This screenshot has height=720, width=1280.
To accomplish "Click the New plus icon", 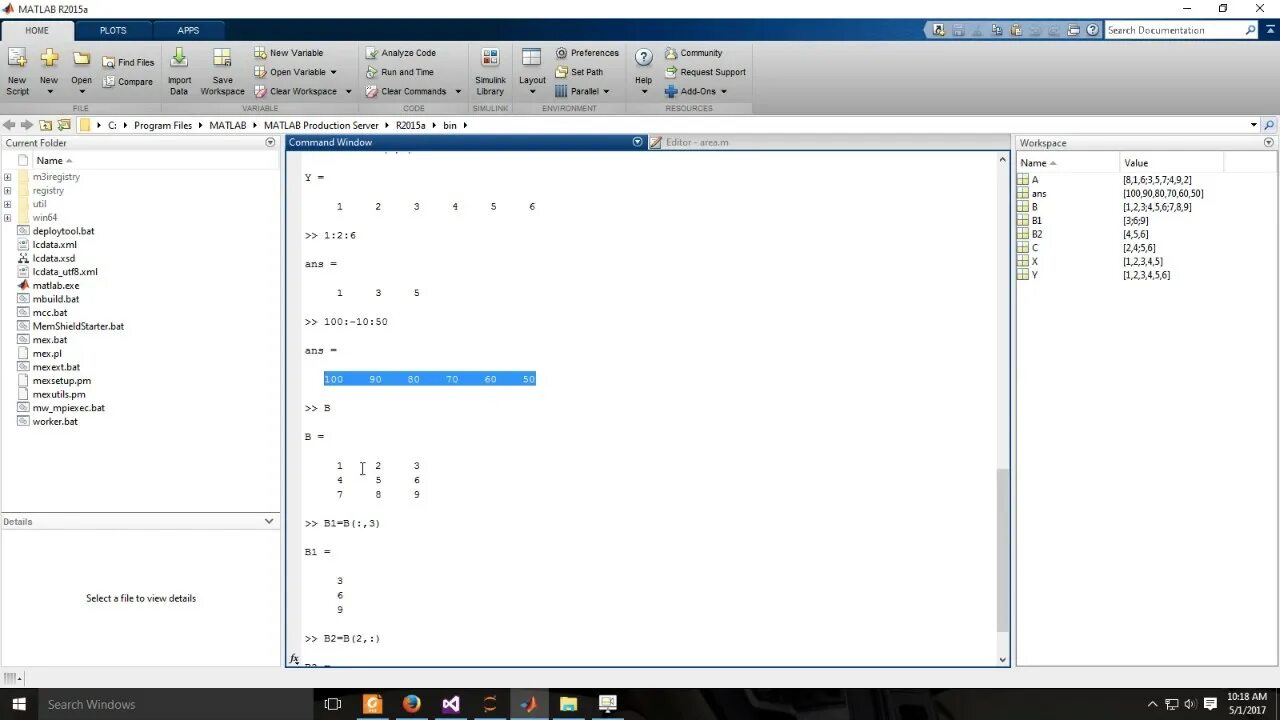I will pyautogui.click(x=49, y=59).
